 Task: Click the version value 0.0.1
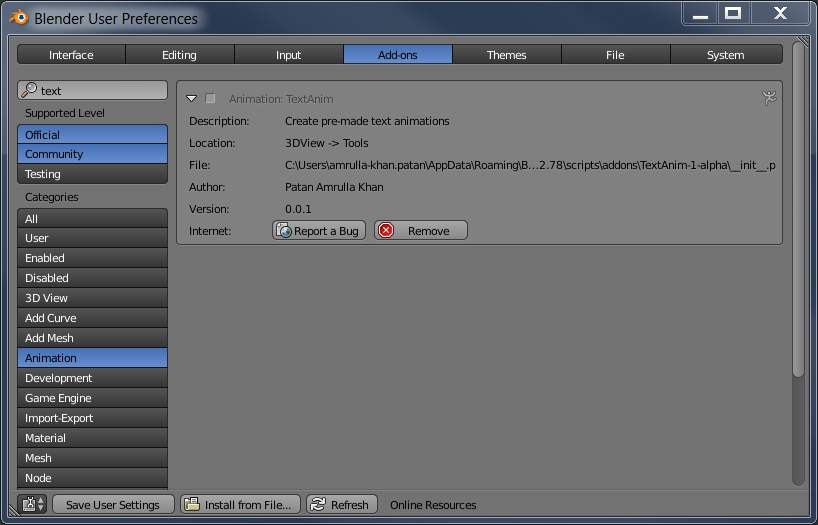coord(298,209)
